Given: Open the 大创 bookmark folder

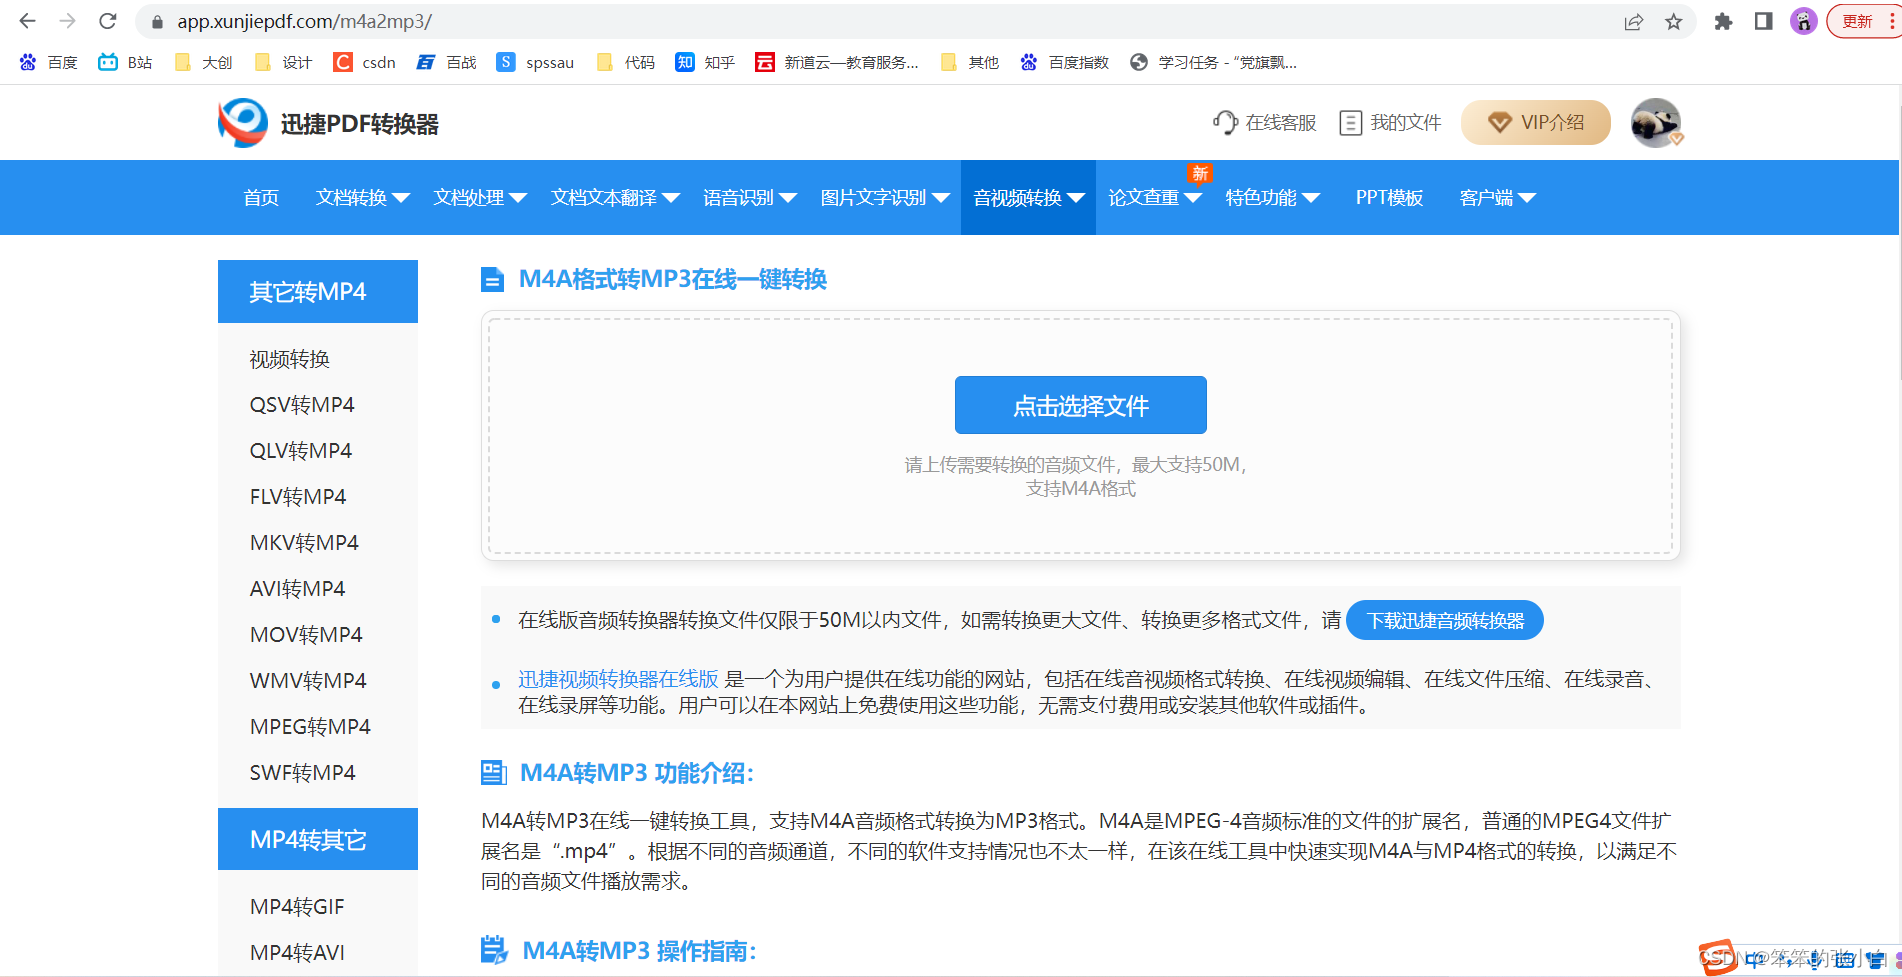Looking at the screenshot, I should tap(203, 62).
